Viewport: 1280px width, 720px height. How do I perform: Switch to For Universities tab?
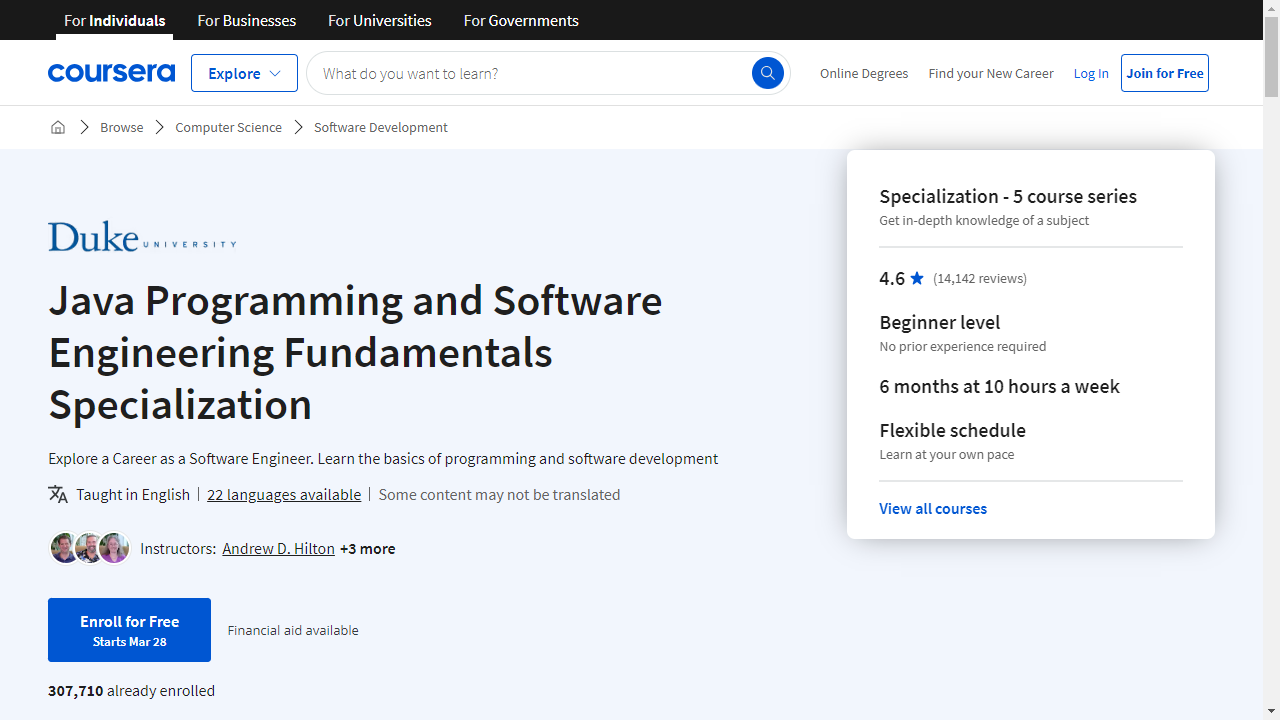pyautogui.click(x=380, y=20)
